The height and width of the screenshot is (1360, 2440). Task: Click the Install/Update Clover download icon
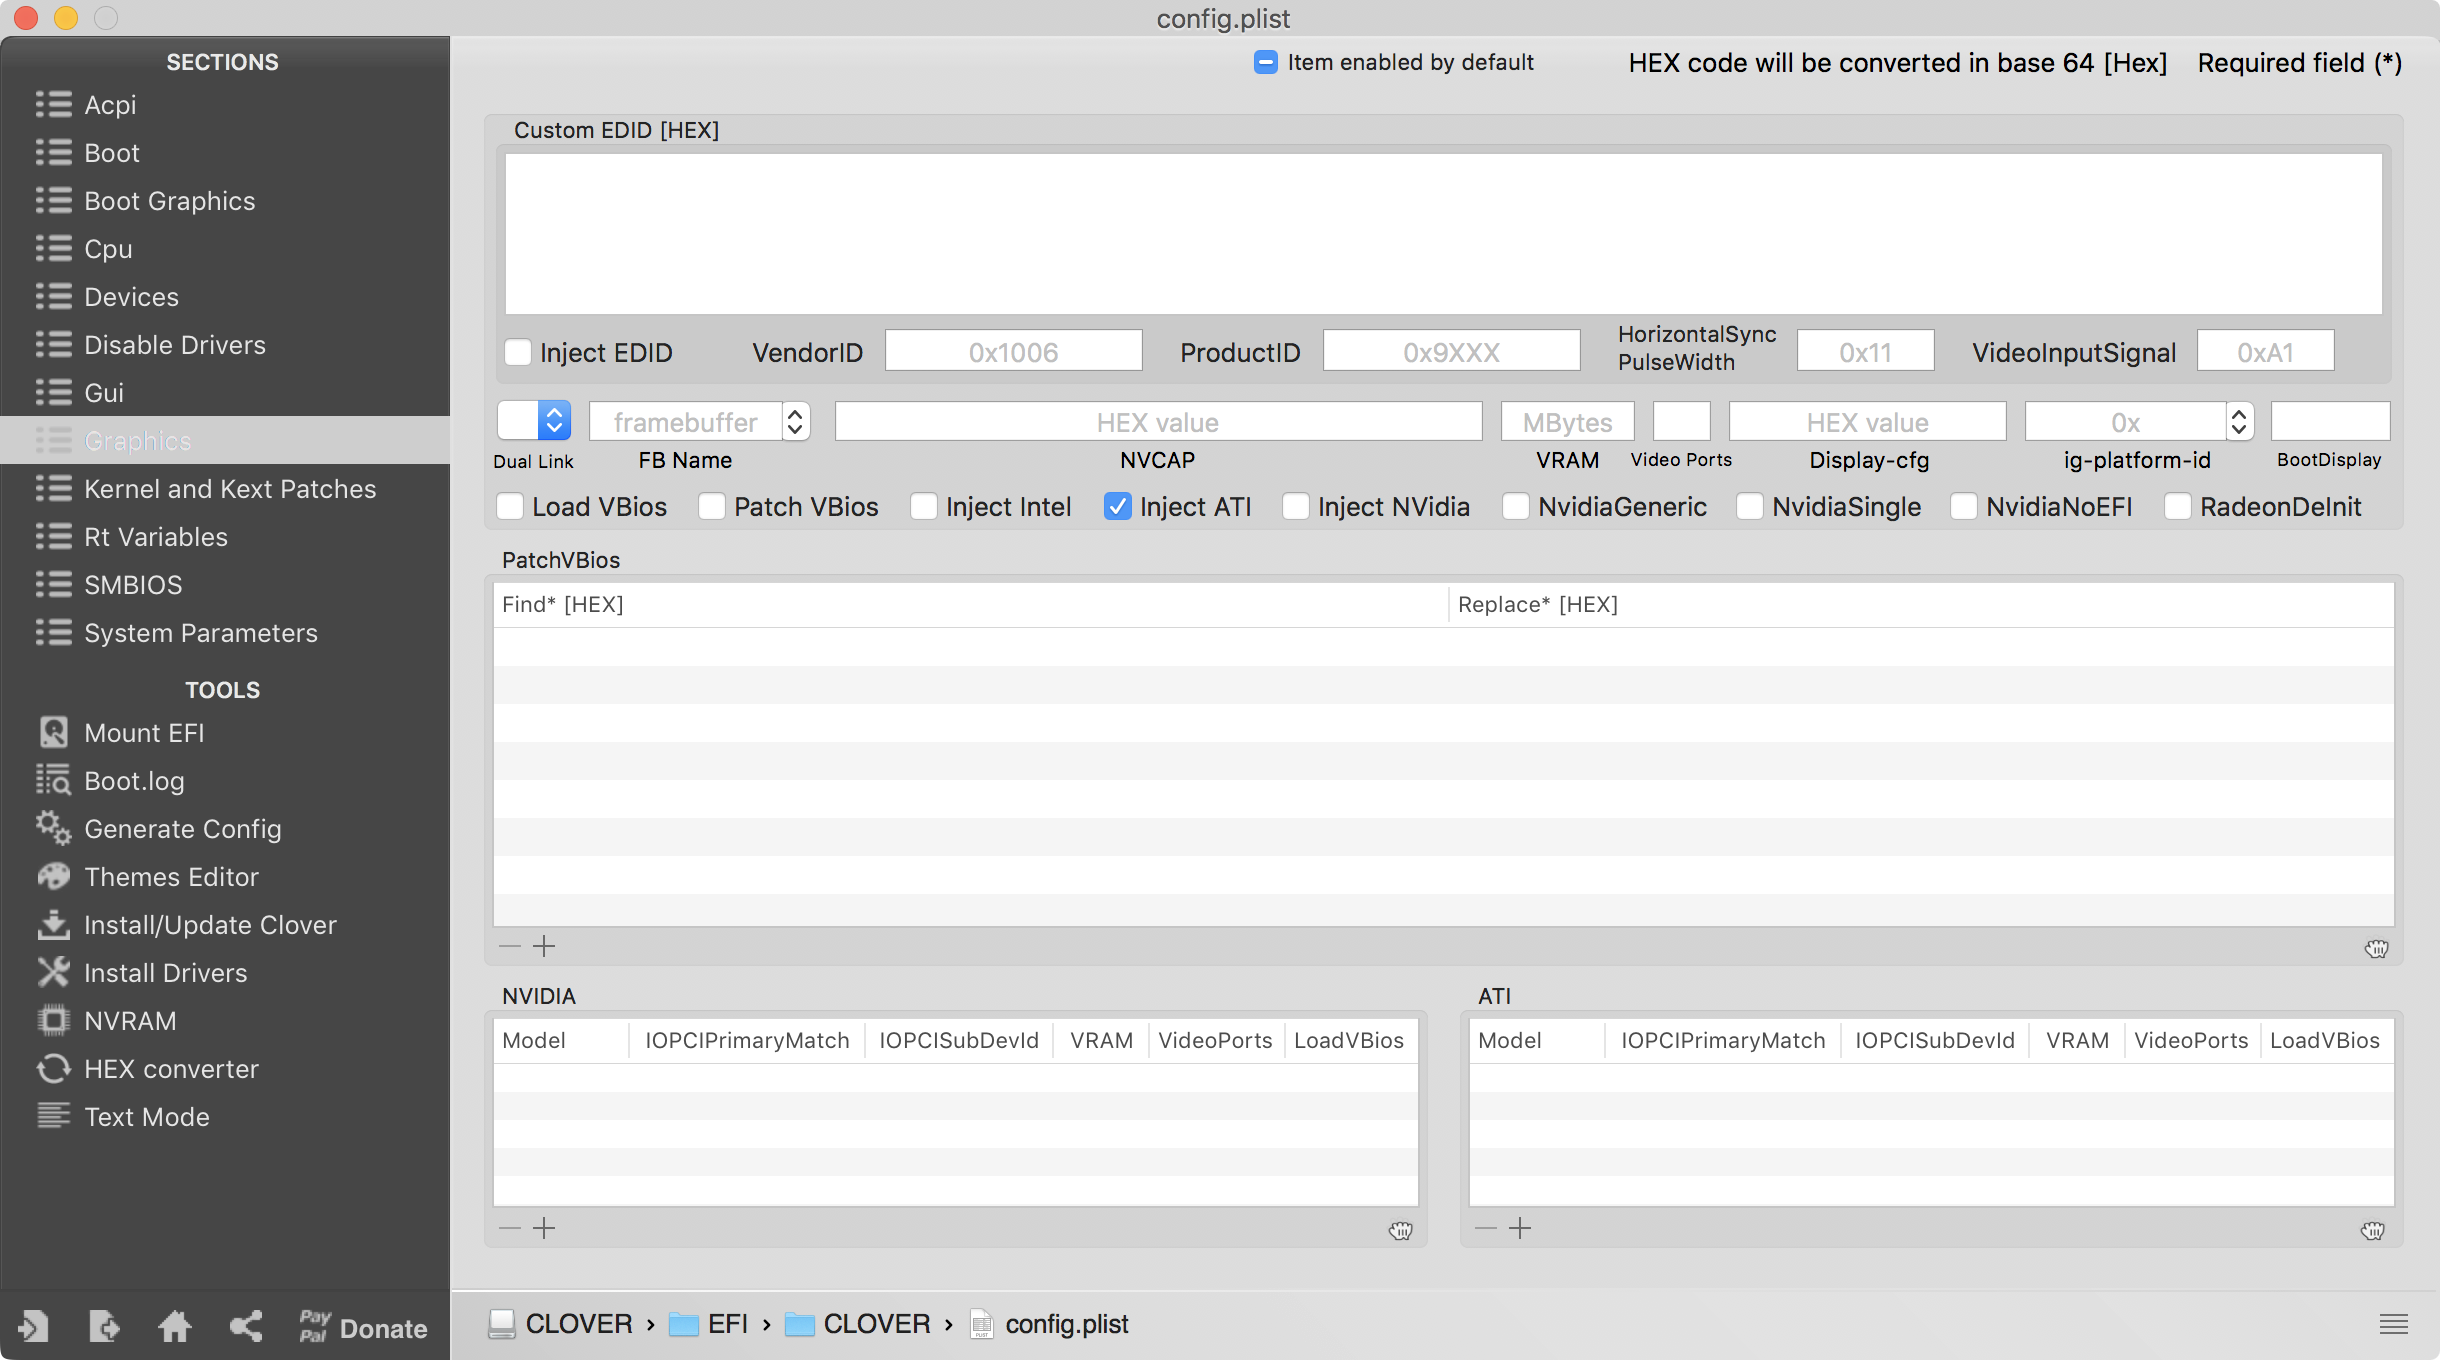[x=53, y=924]
